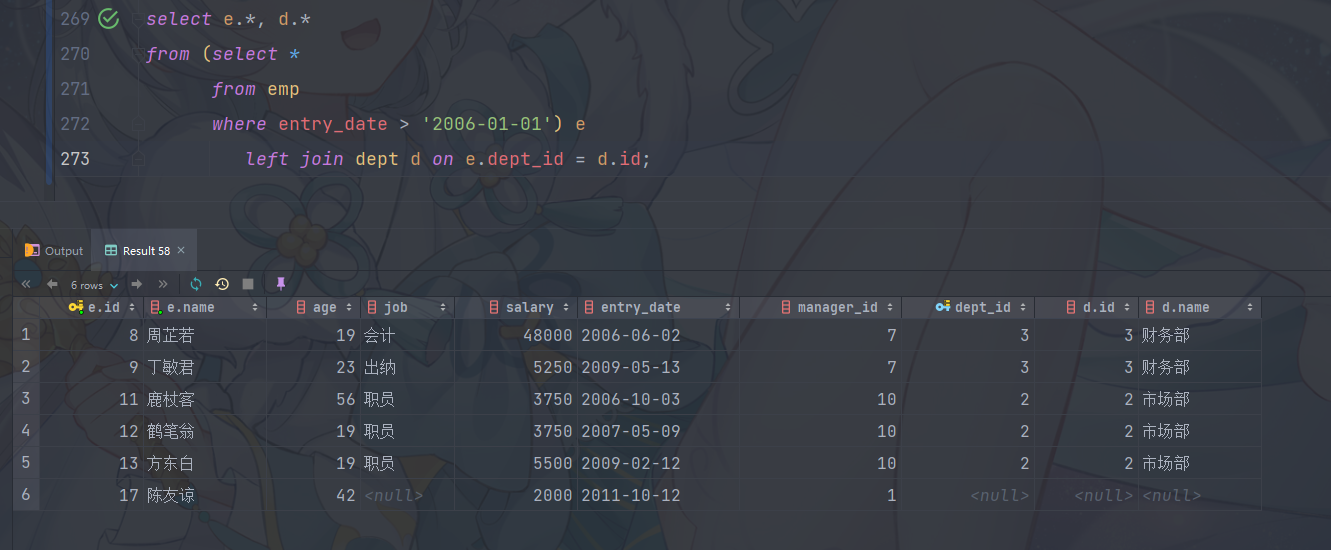The image size is (1331, 550).
Task: Click the entry date cell 2006-10-03
Action: tap(658, 399)
